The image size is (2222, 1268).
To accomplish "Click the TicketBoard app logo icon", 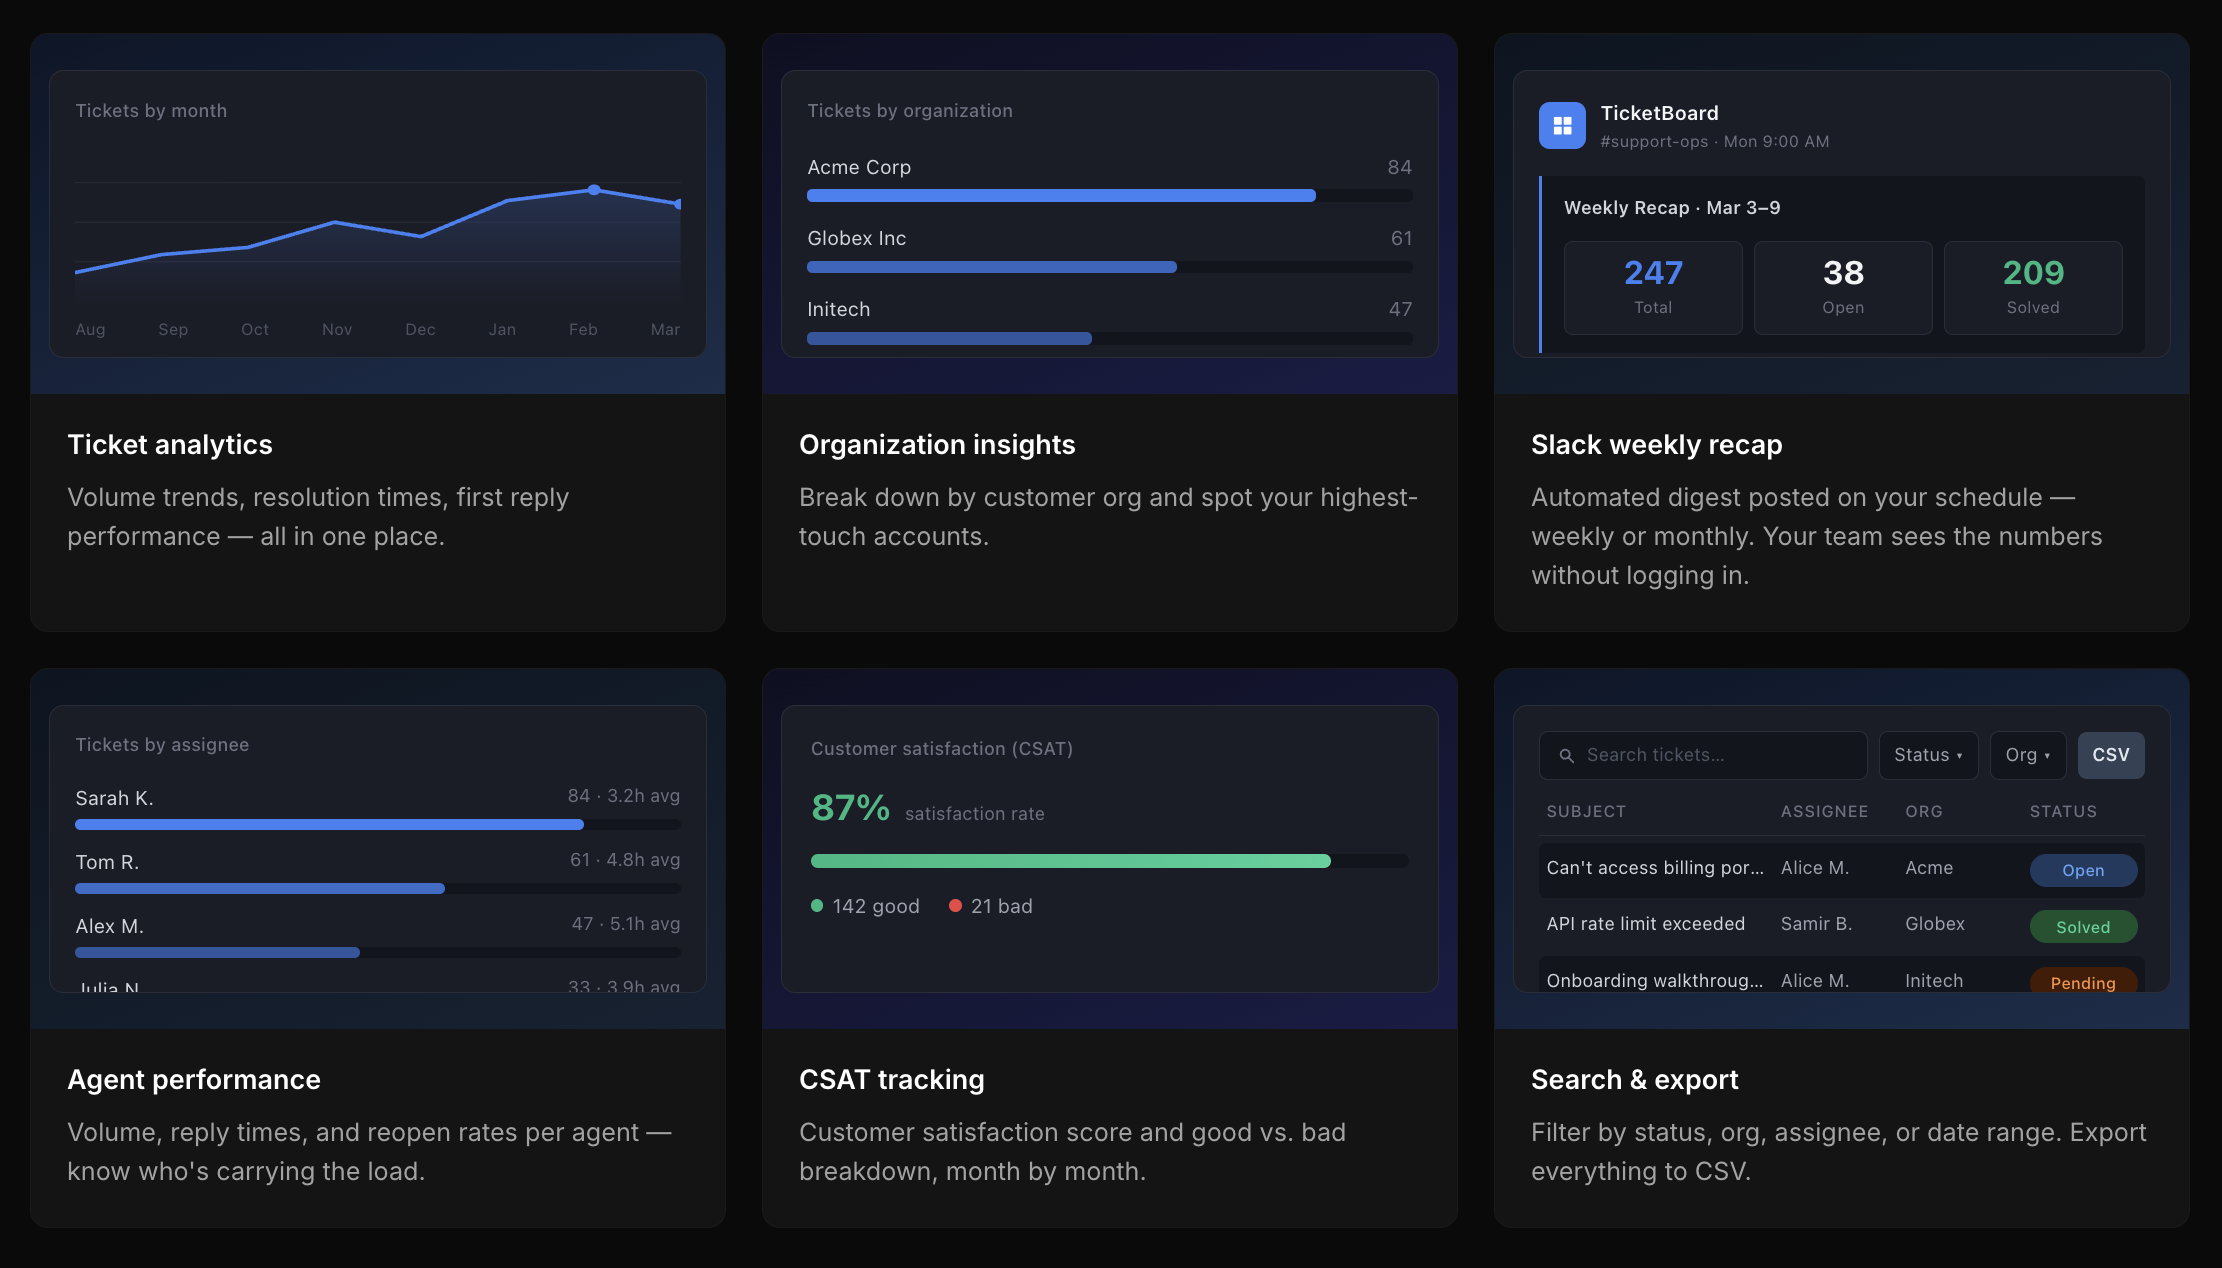I will pos(1561,126).
